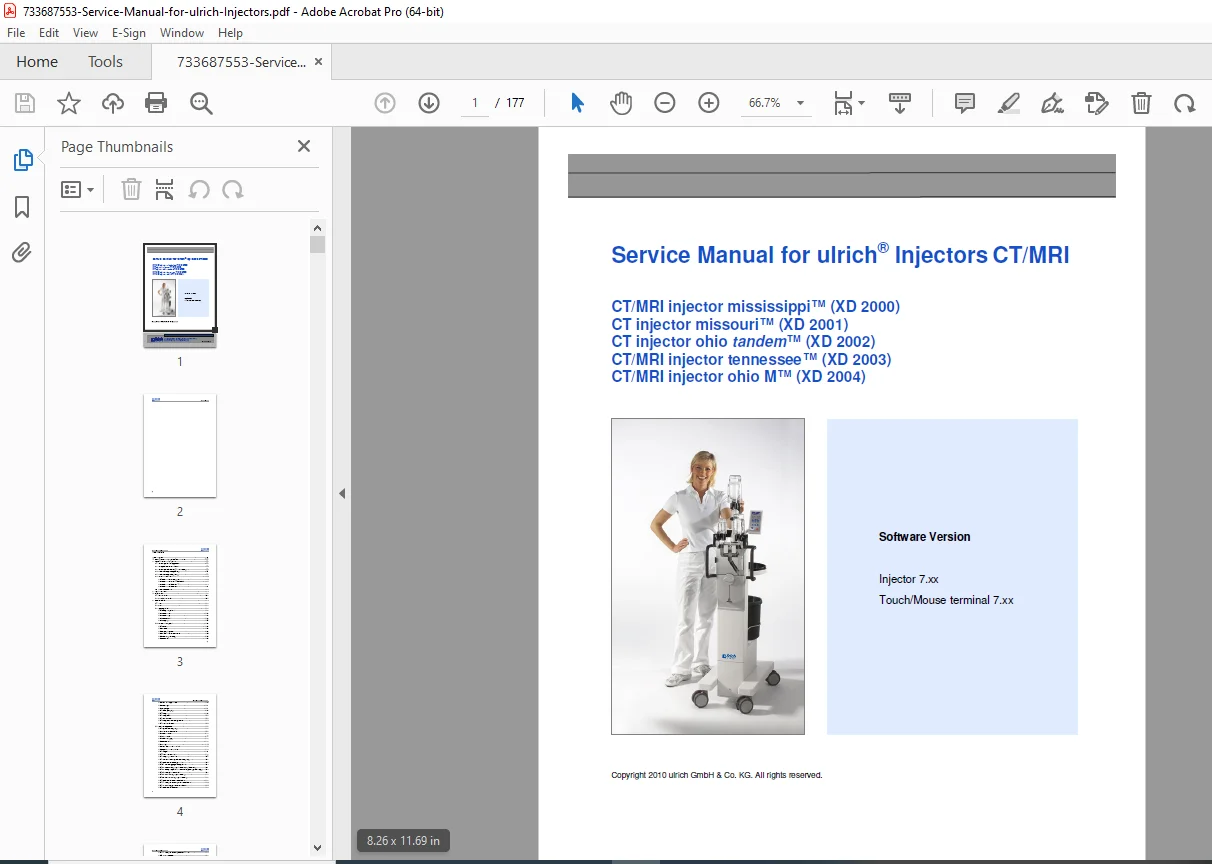The width and height of the screenshot is (1212, 864).
Task: Insert page break thumbnail icon
Action: point(165,189)
